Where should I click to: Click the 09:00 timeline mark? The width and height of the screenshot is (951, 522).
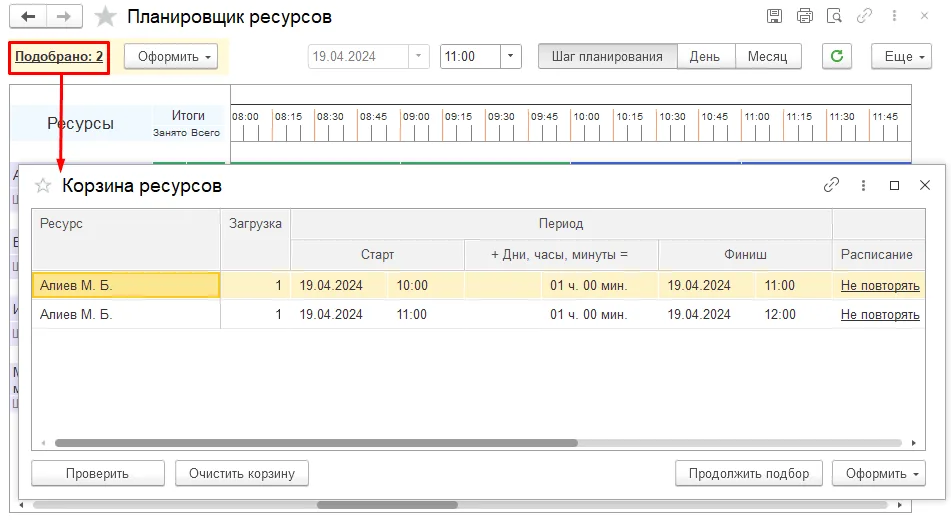tap(416, 116)
